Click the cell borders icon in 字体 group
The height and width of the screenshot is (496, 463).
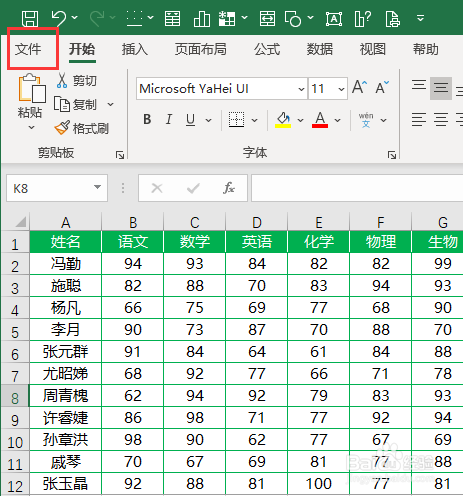click(x=236, y=119)
